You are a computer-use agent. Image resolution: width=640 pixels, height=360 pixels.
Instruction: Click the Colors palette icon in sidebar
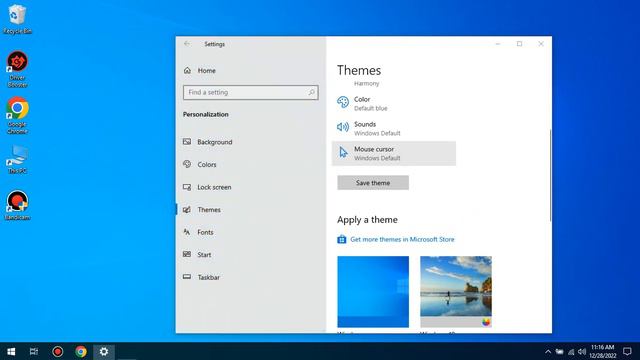(x=187, y=164)
